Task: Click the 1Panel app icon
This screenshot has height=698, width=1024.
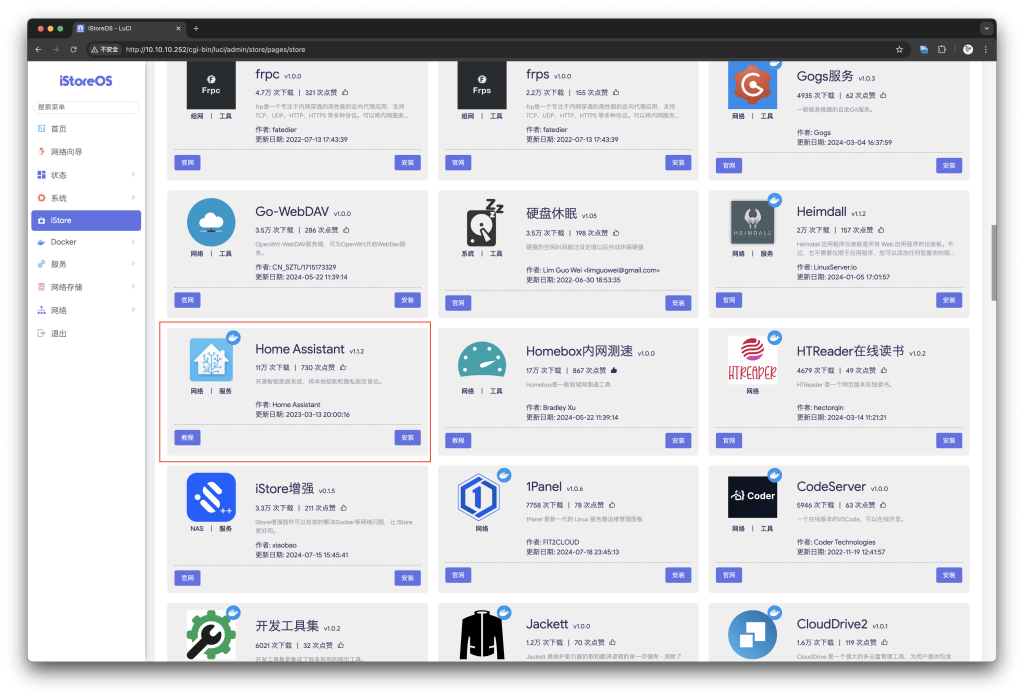Action: [x=480, y=497]
